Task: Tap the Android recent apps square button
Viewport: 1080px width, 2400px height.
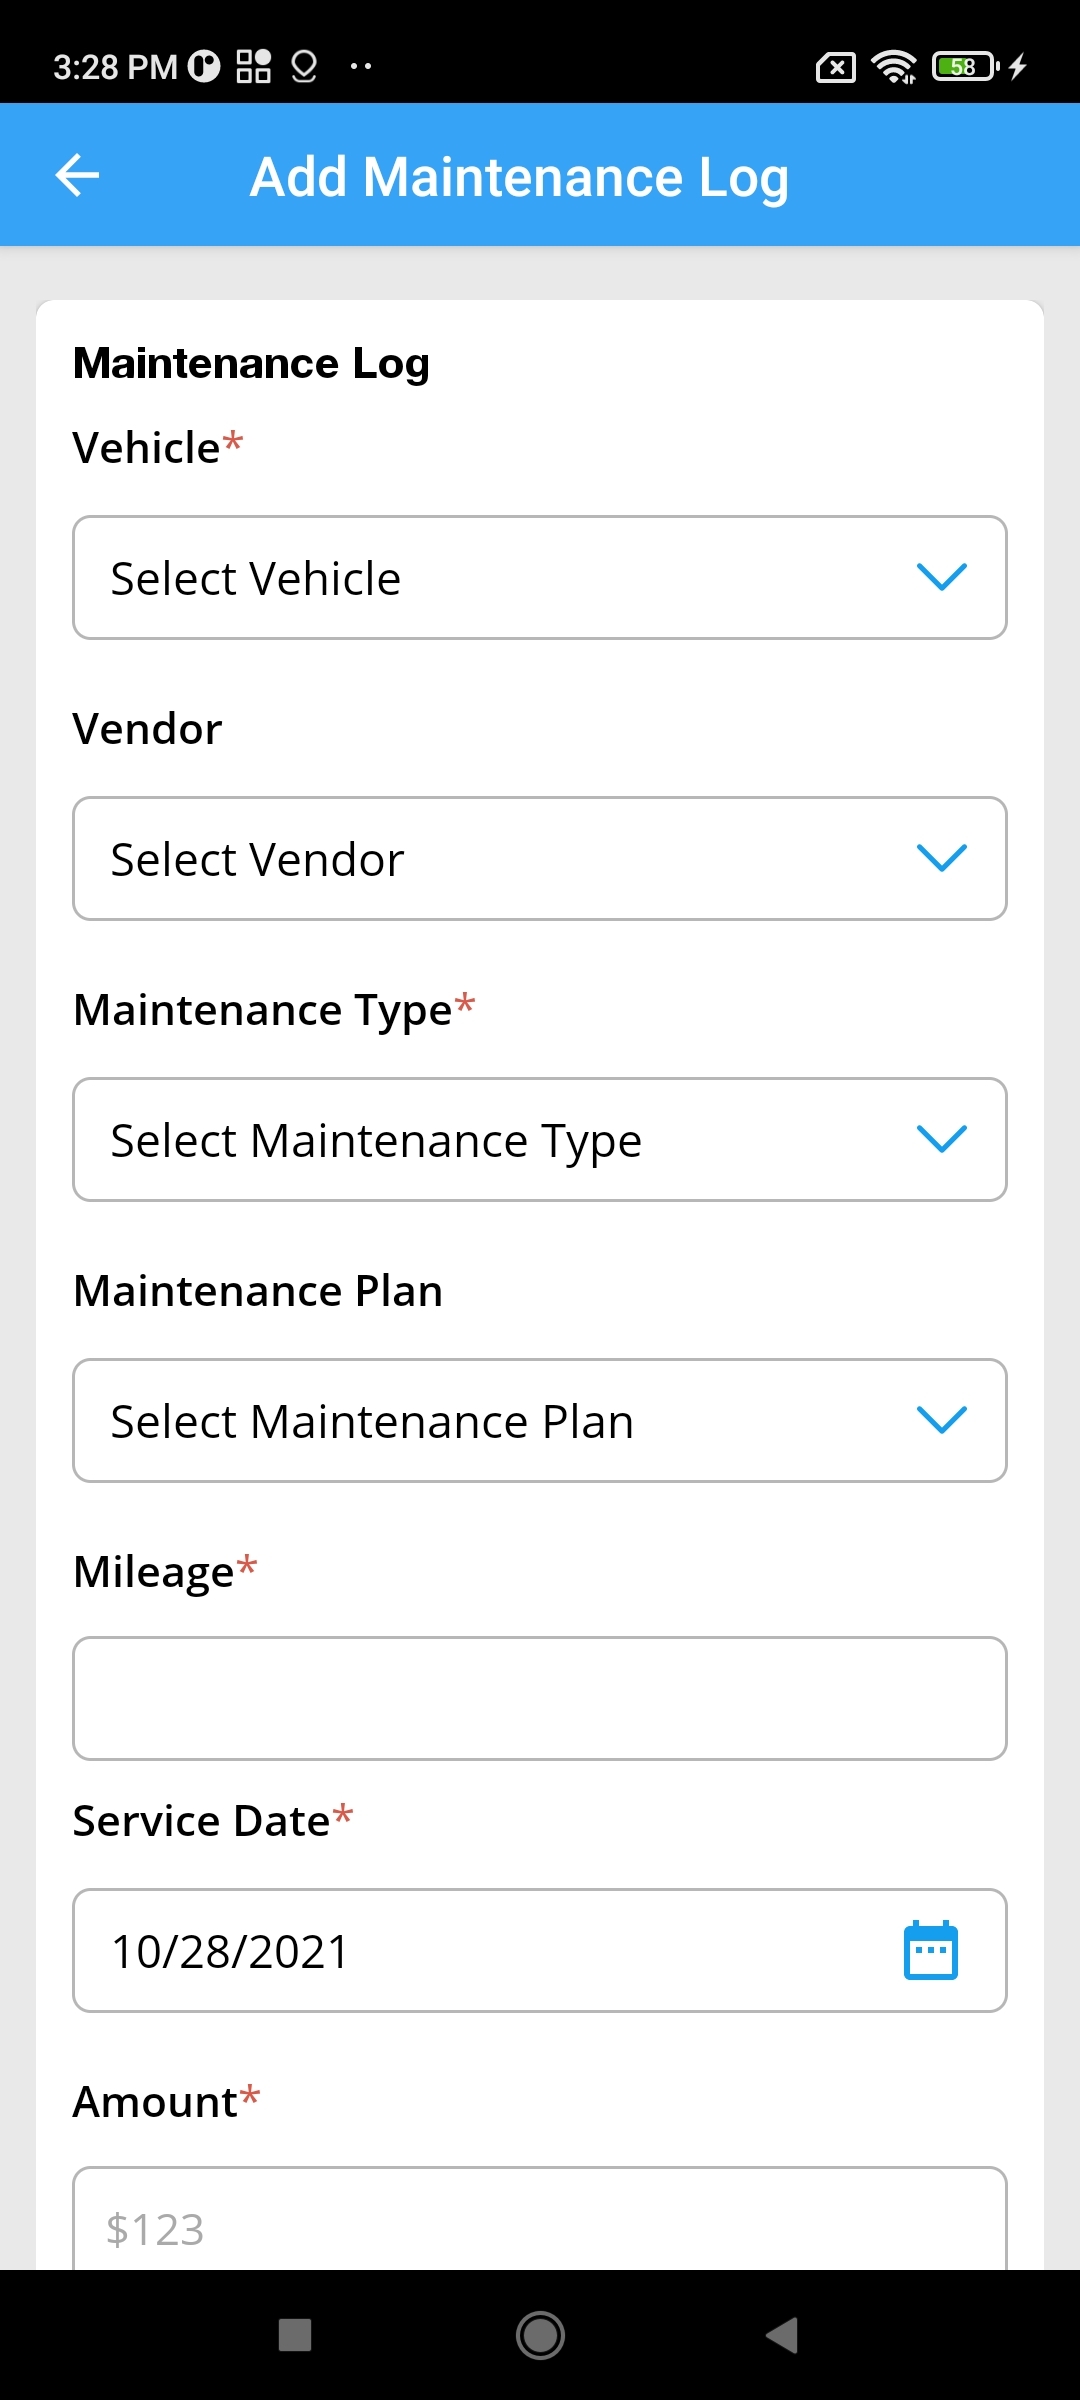Action: click(295, 2335)
